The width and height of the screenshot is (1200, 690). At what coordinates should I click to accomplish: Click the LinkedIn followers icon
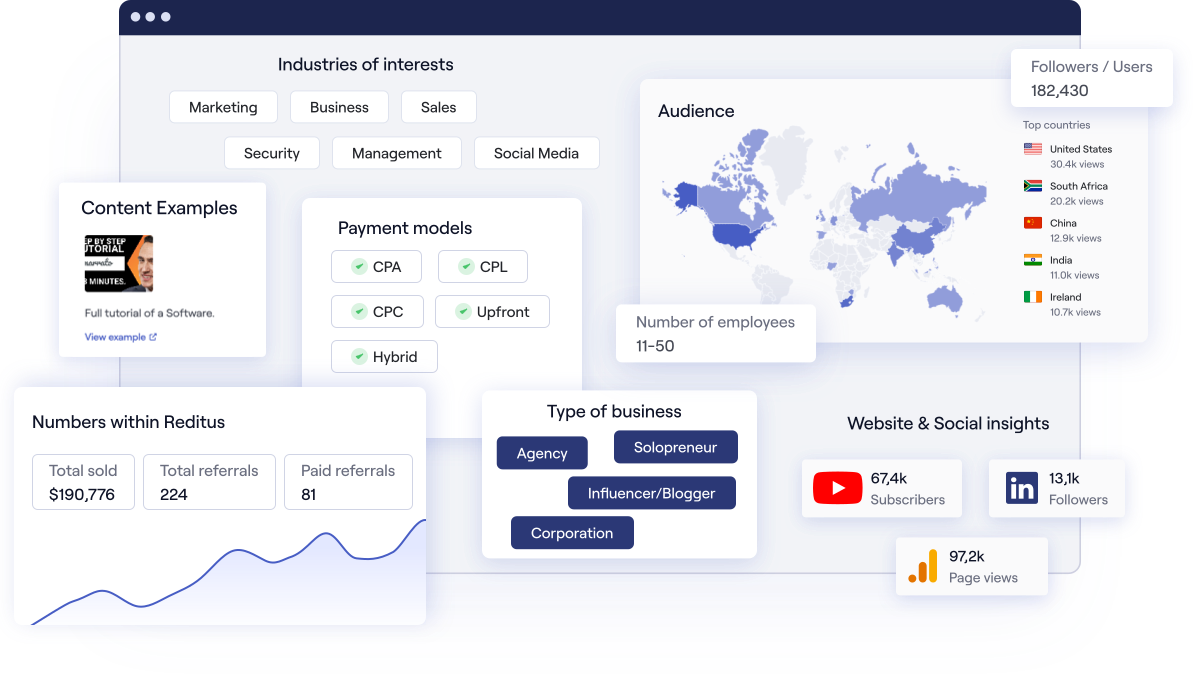click(1022, 488)
